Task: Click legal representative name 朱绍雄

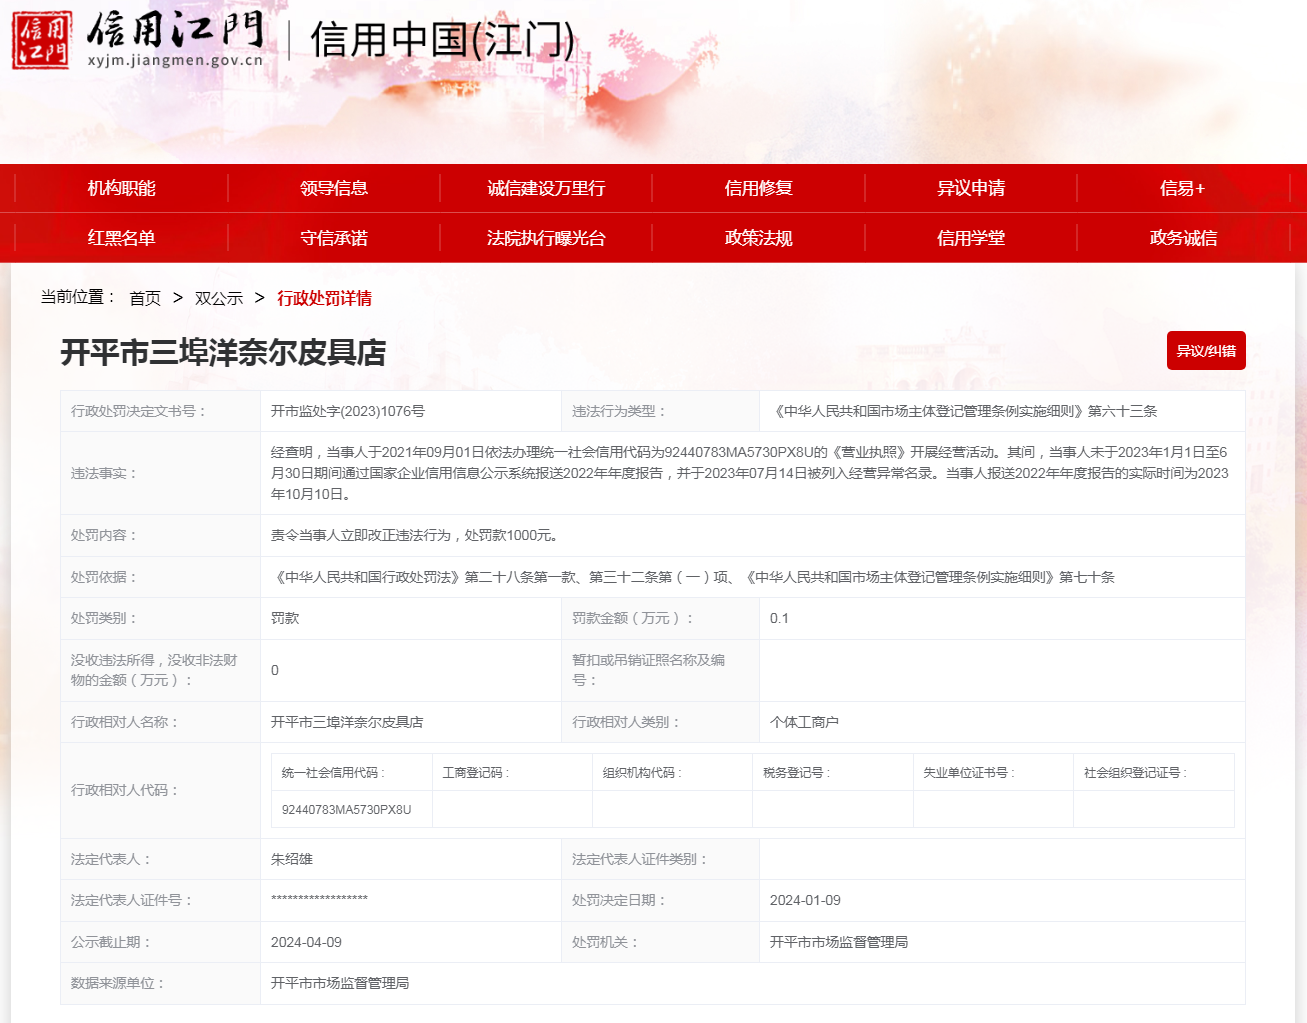Action: coord(292,859)
